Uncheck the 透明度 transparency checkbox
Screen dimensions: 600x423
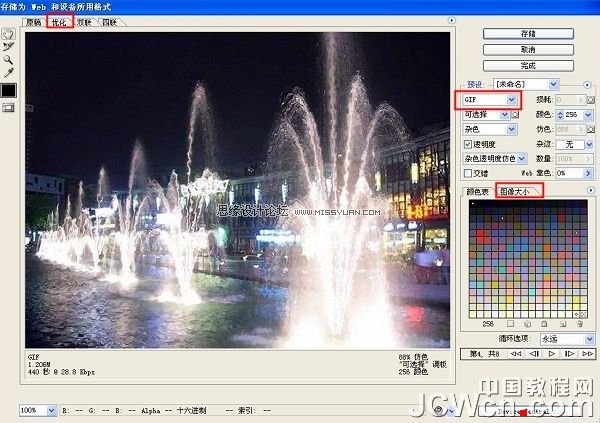(468, 144)
